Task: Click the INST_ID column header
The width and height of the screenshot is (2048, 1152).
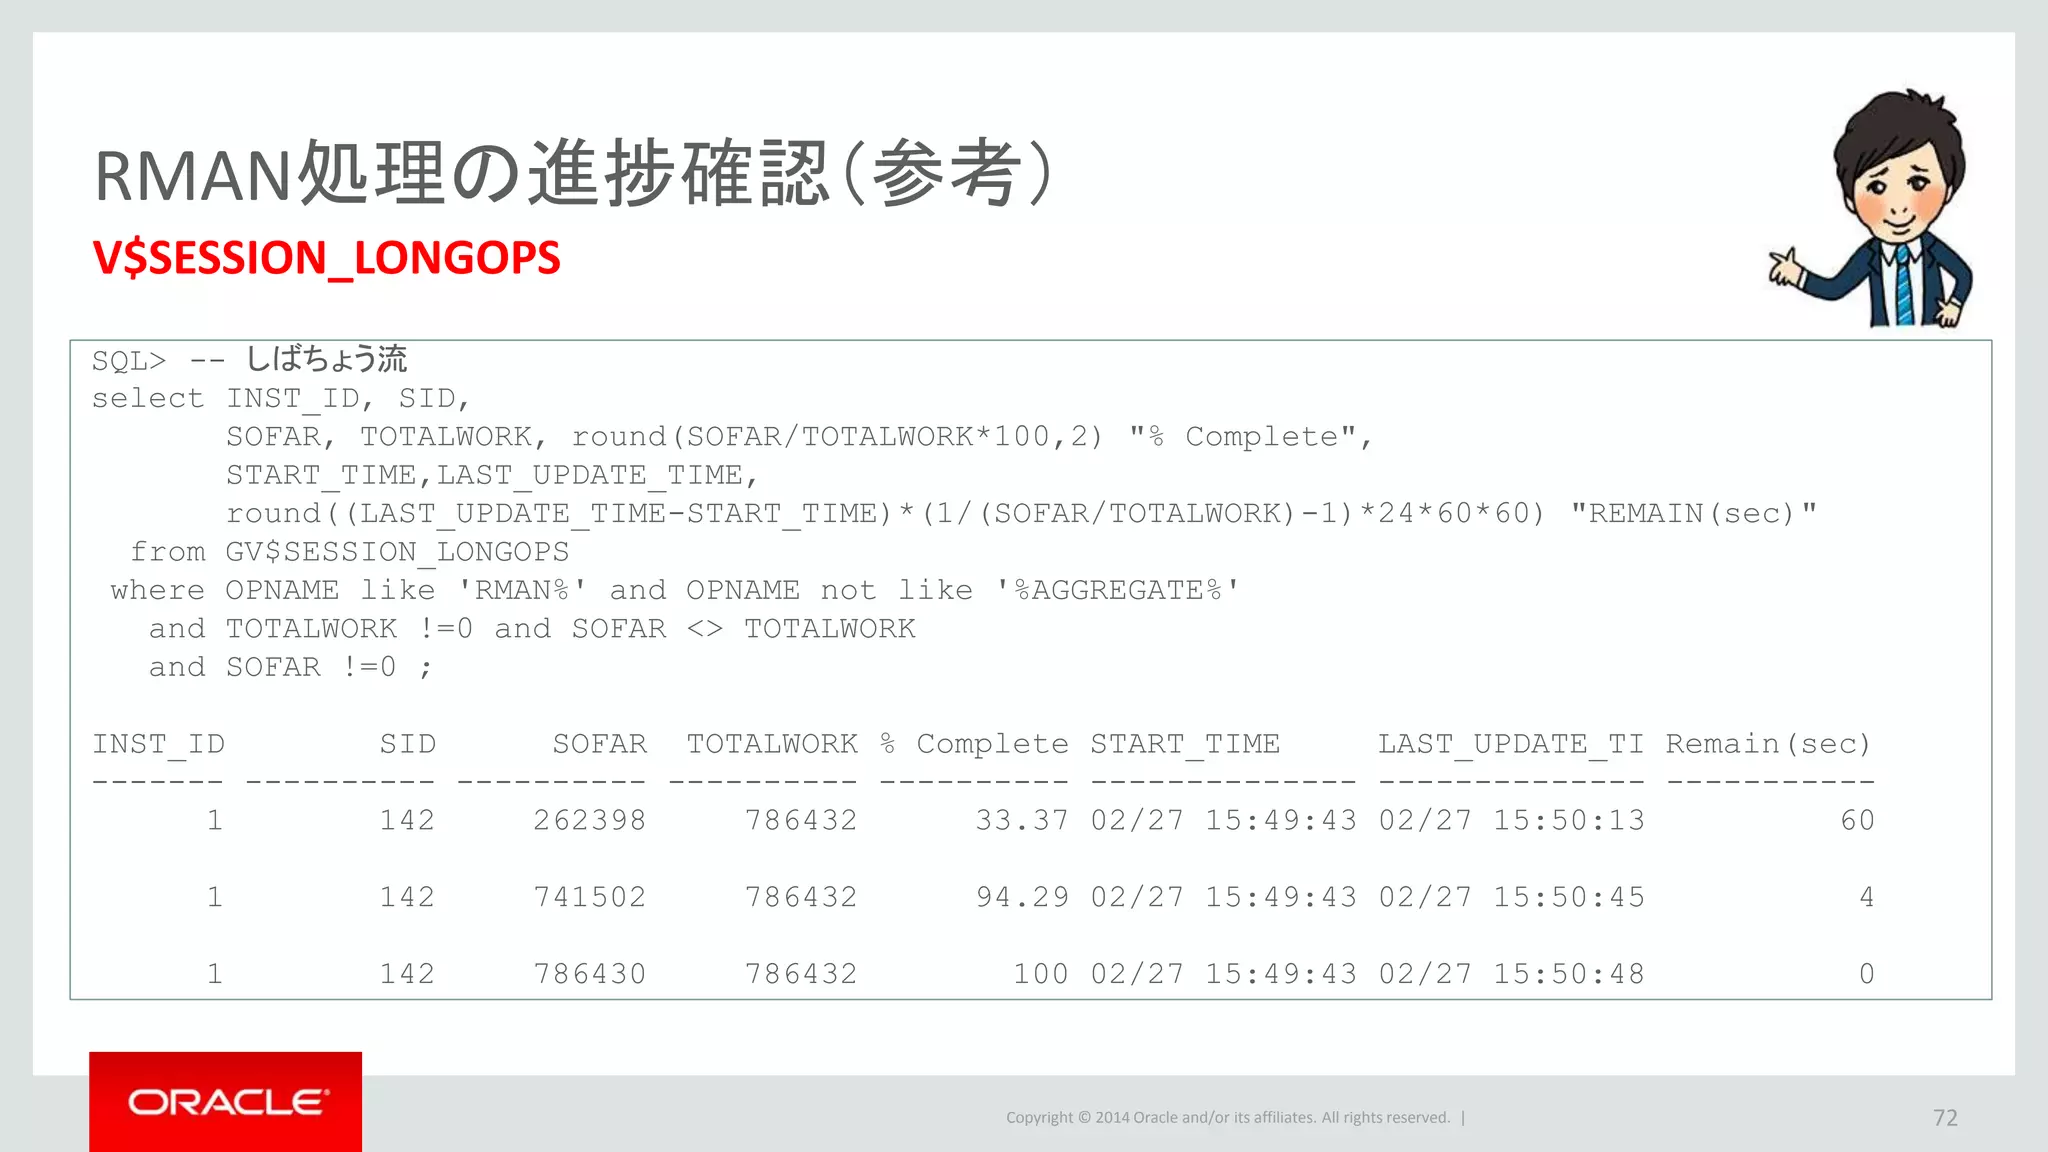Action: pyautogui.click(x=158, y=744)
